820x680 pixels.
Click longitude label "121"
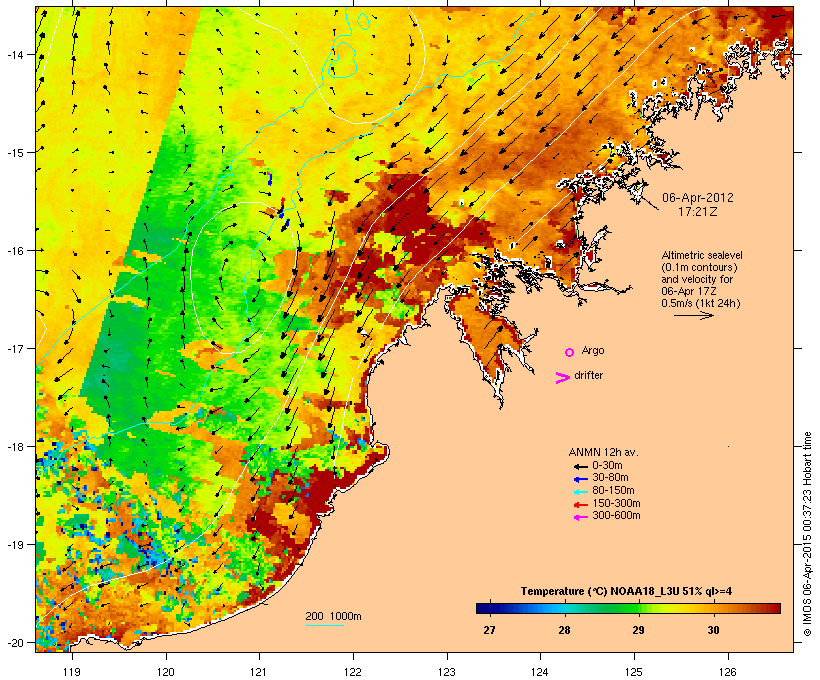click(x=259, y=672)
